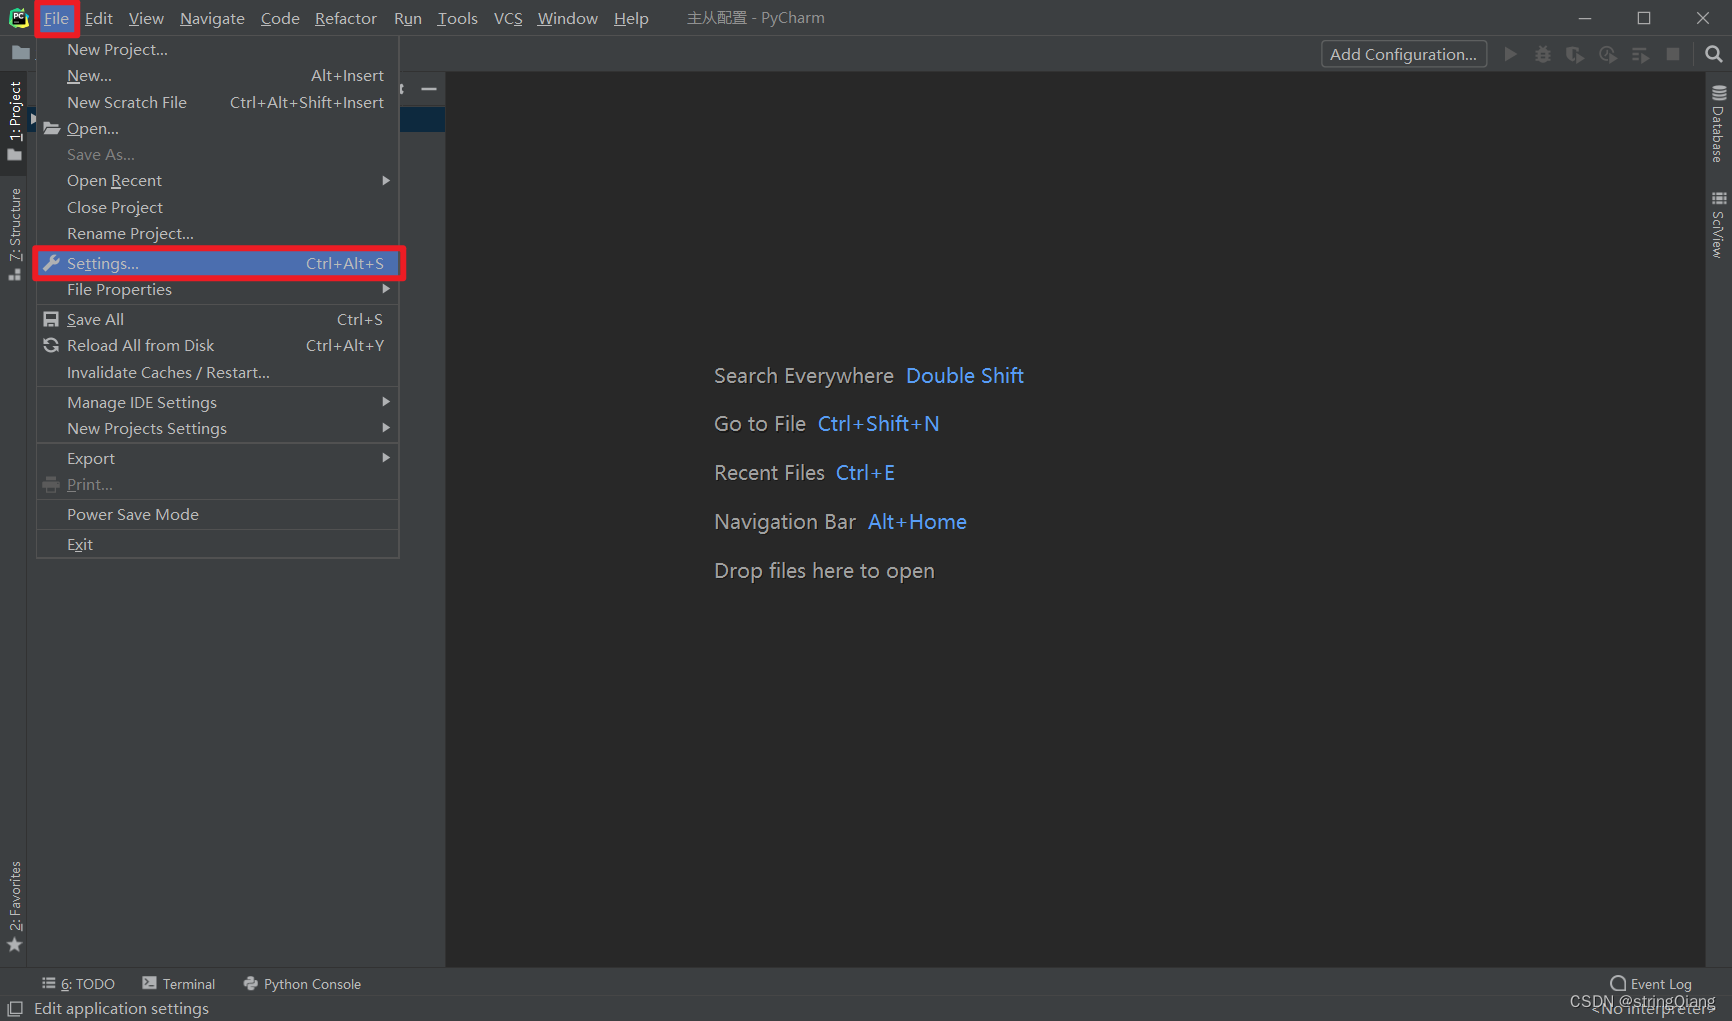
Task: Open the 6: TODO tool window
Action: 78,984
